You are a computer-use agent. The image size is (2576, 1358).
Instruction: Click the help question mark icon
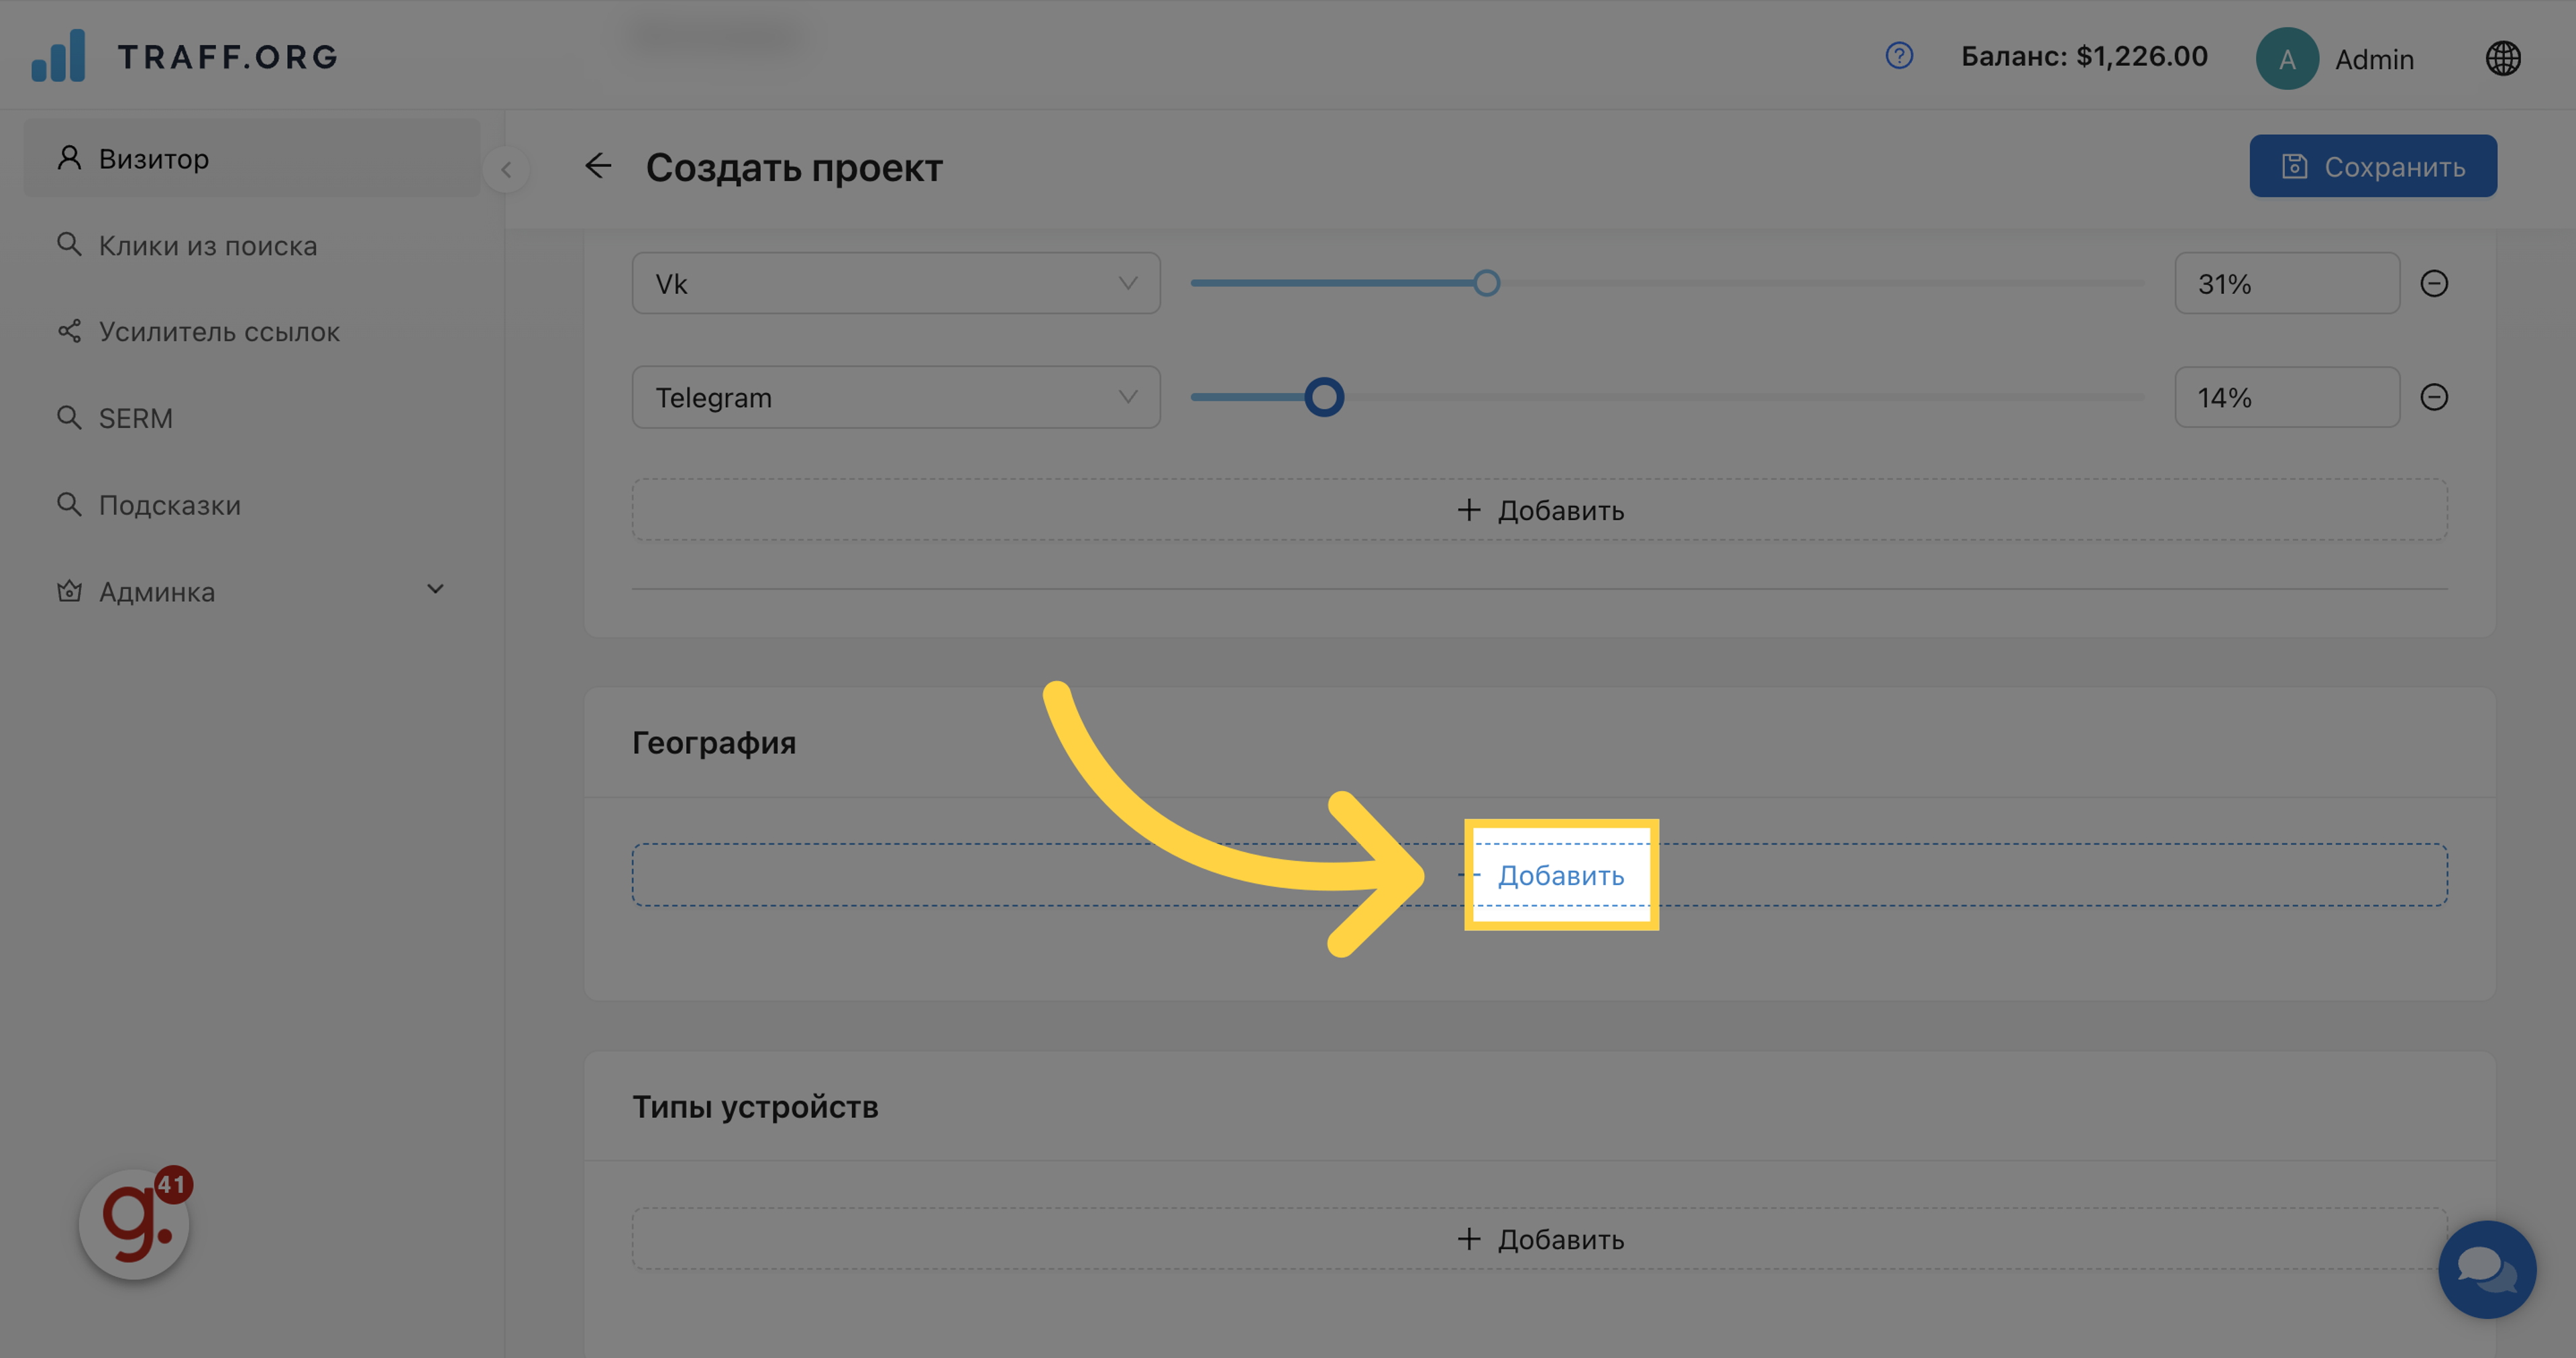(1898, 56)
